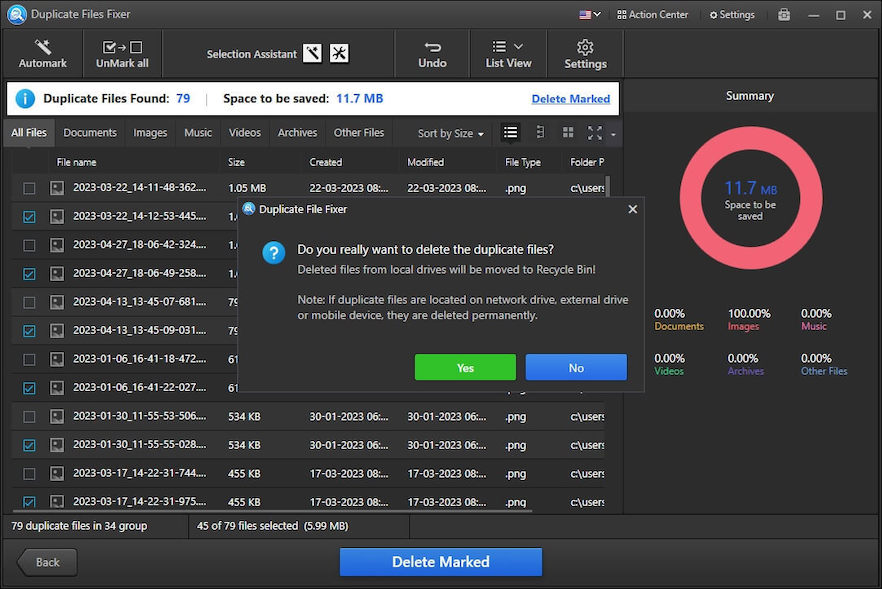Check the 2023-03-22_14-11-48-362 file checkbox
The width and height of the screenshot is (882, 589).
(29, 188)
